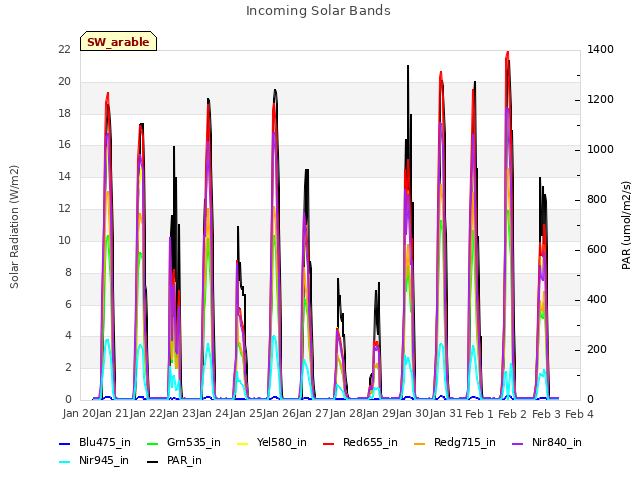Click the blue Blu475_in legend color marker
Screen dimensions: 640x480
click(x=65, y=444)
